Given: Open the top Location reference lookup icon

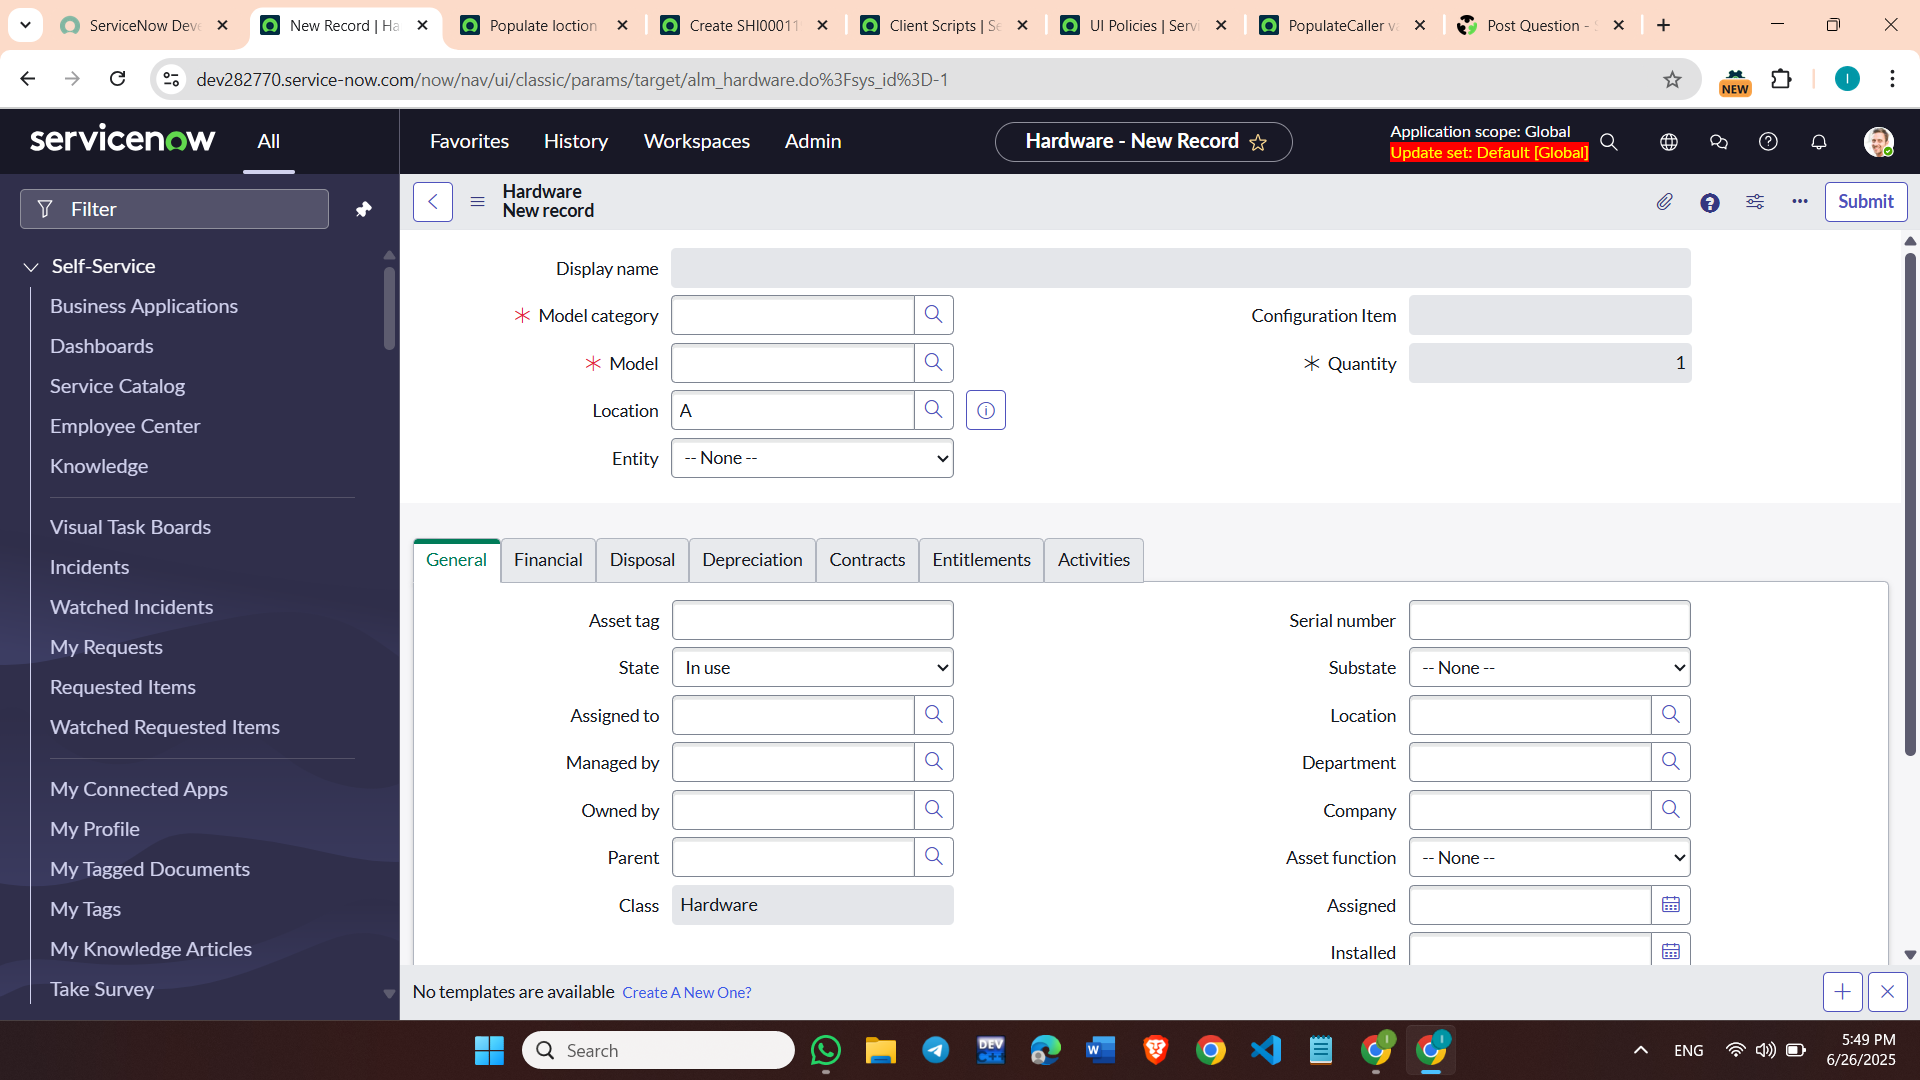Looking at the screenshot, I should 933,410.
